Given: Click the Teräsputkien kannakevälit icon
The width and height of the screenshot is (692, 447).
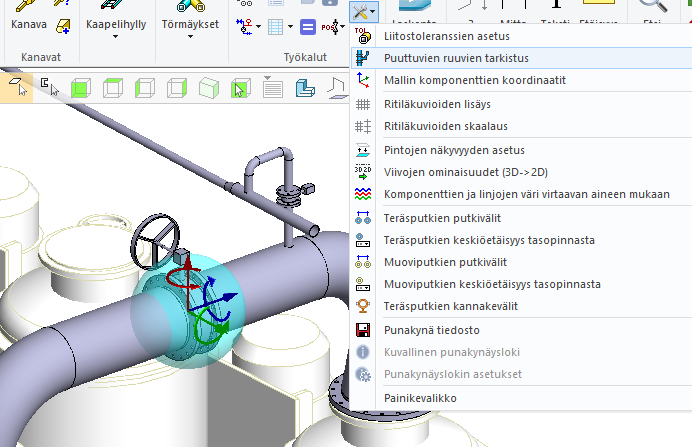Looking at the screenshot, I should 364,306.
